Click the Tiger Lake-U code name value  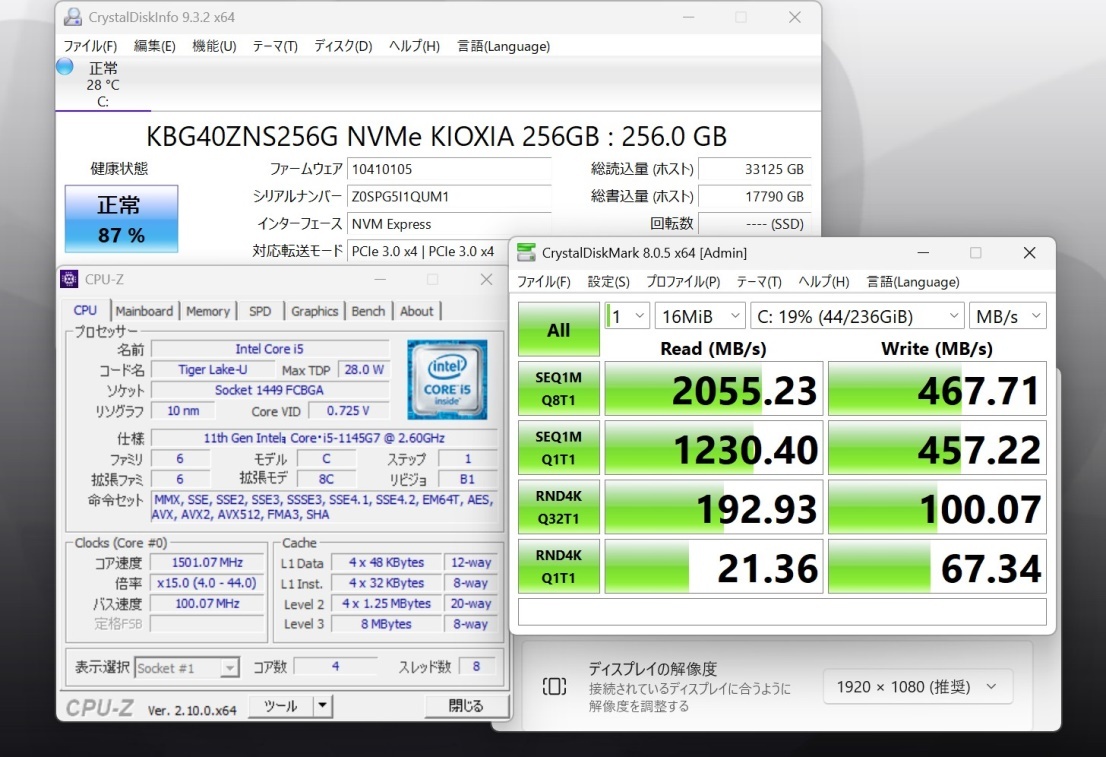click(x=213, y=370)
